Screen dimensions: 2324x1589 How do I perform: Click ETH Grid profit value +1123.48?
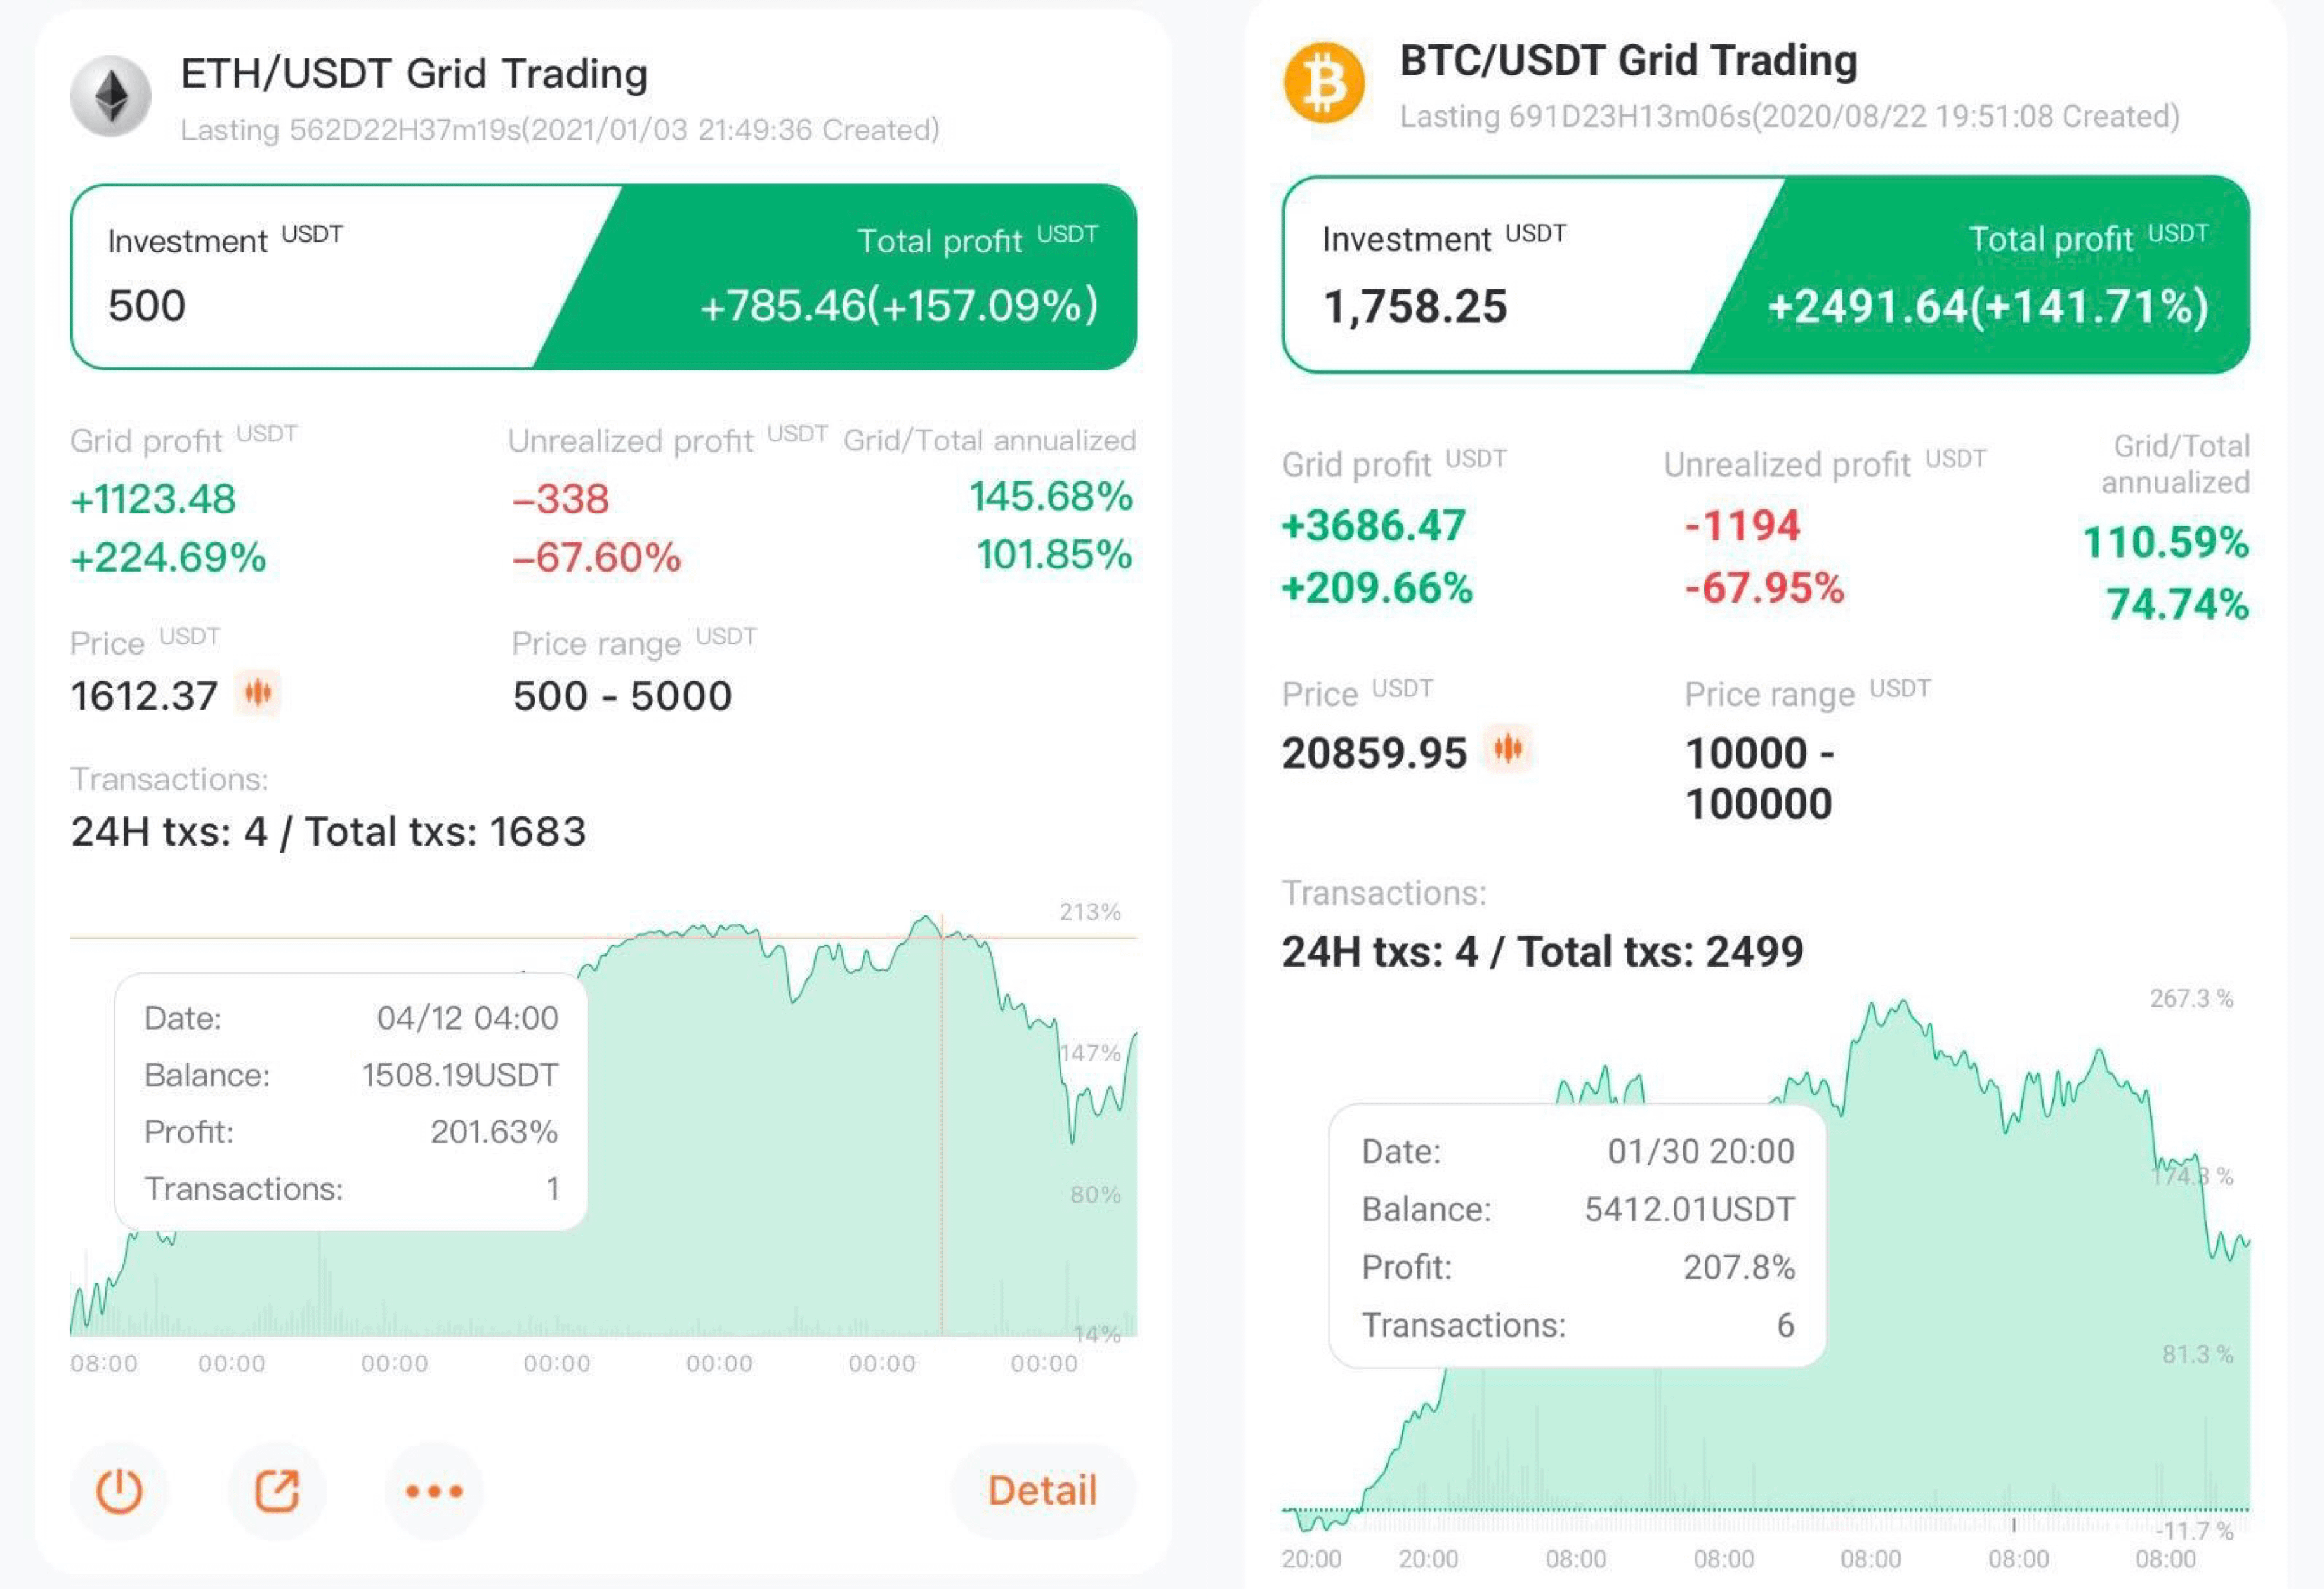(x=153, y=499)
